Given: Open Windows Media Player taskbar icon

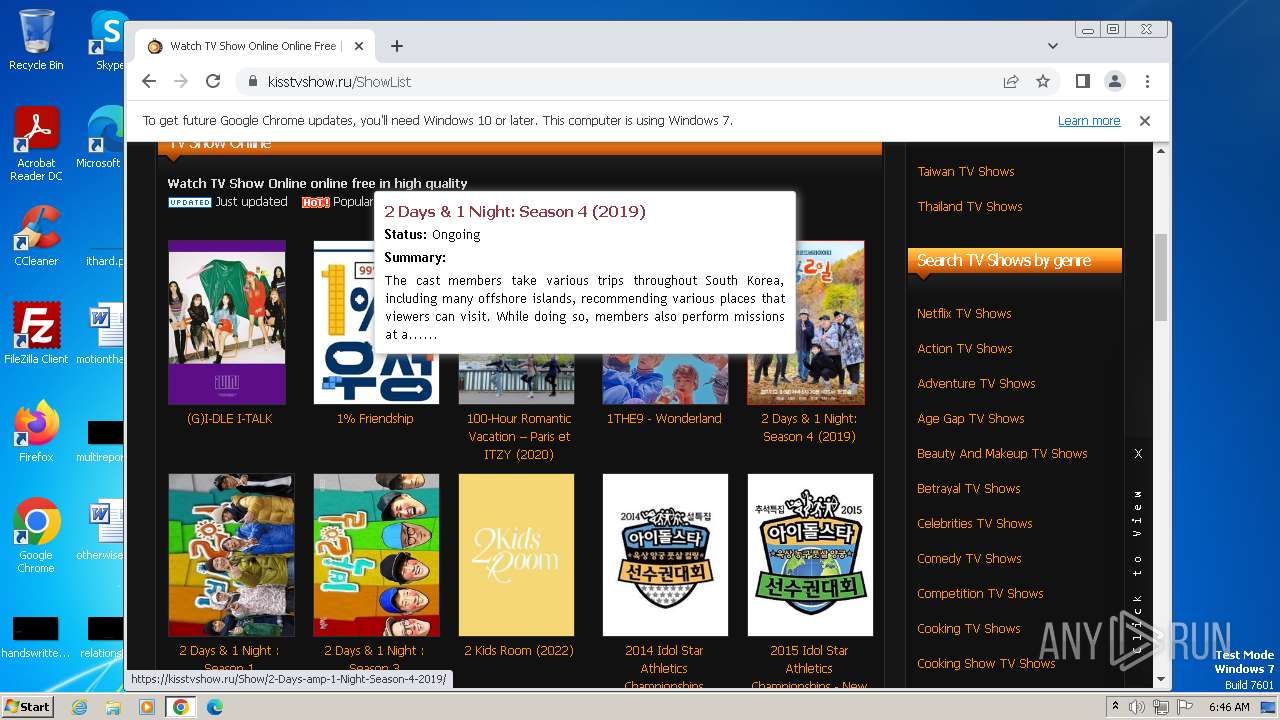Looking at the screenshot, I should [x=147, y=707].
